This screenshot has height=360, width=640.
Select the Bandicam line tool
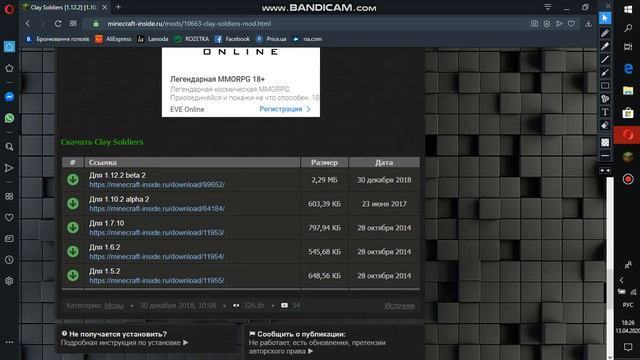(605, 59)
